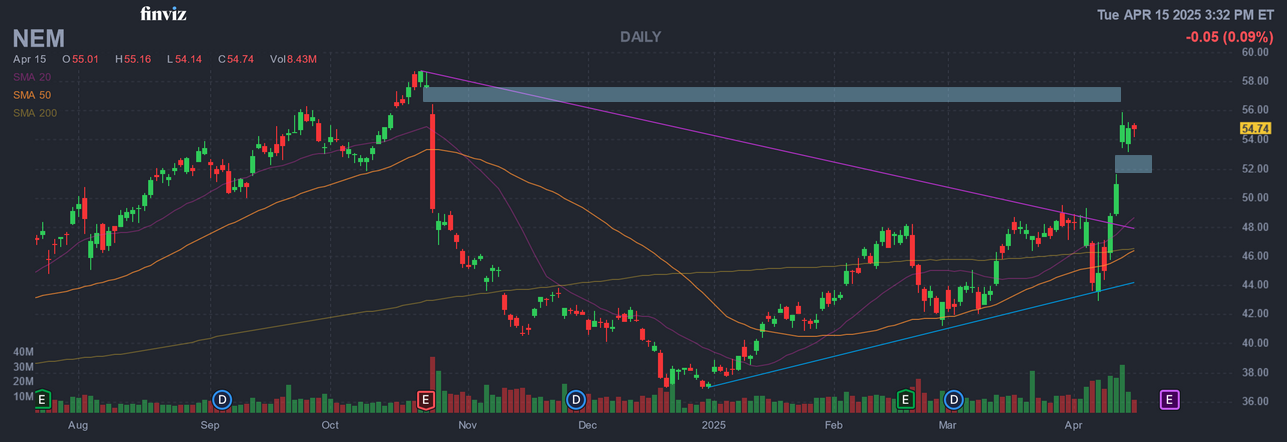The image size is (1287, 442).
Task: Click the 52.00 price axis label
Action: [x=1256, y=168]
